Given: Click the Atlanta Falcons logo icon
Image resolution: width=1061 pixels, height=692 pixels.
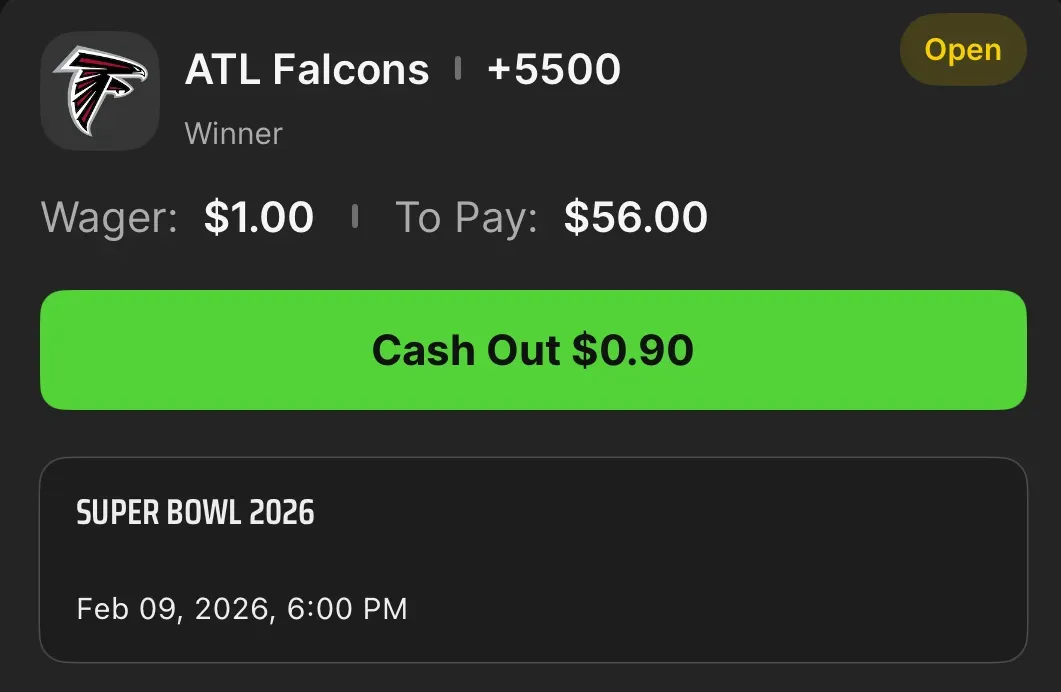Looking at the screenshot, I should pos(100,91).
